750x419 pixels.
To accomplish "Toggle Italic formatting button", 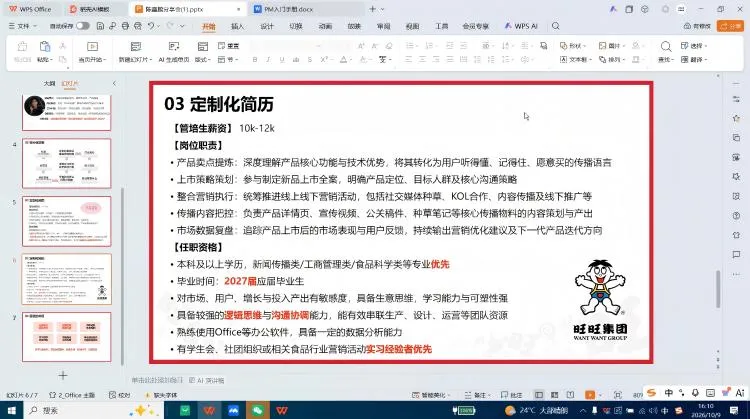I will (268, 60).
